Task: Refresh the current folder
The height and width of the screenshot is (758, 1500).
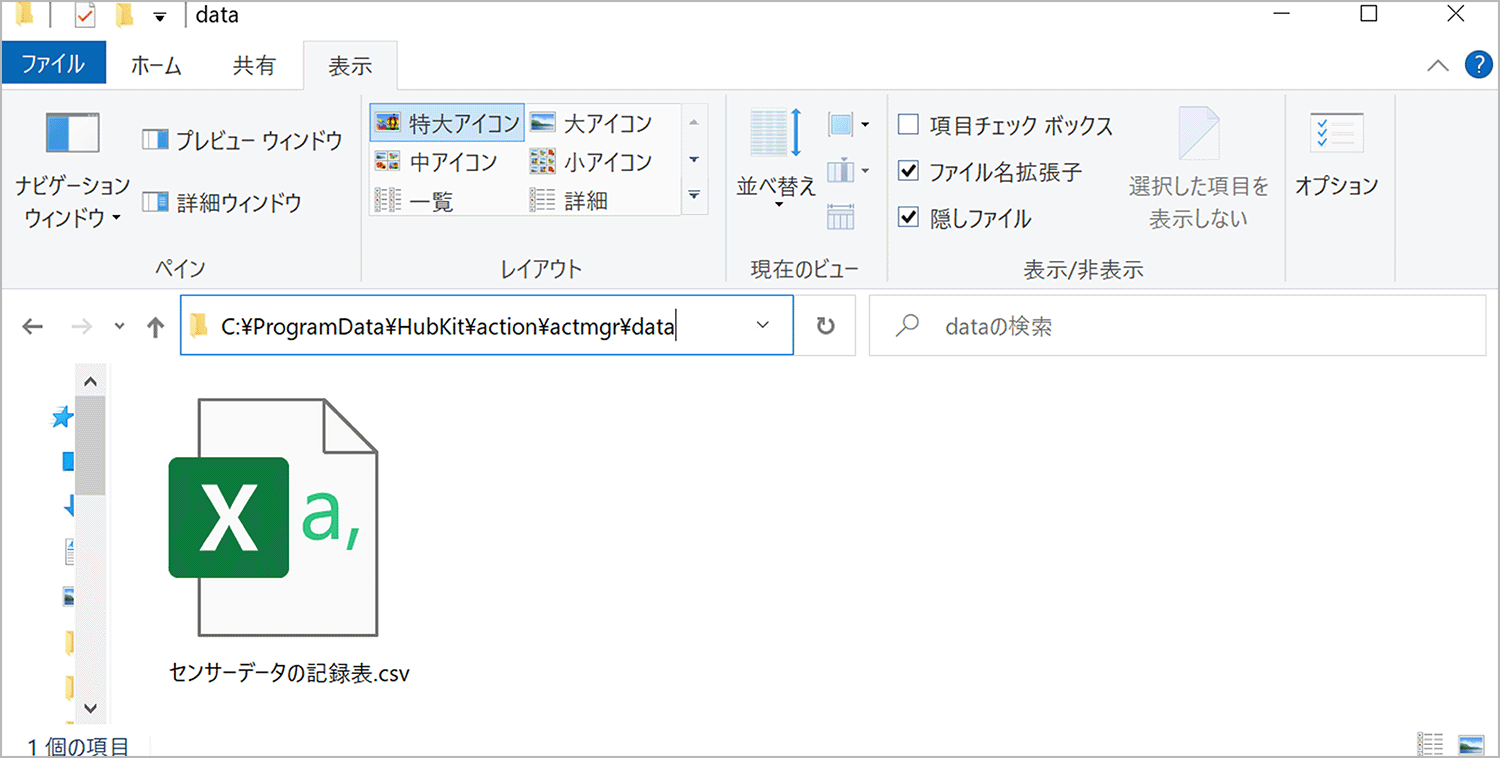Action: tap(825, 326)
